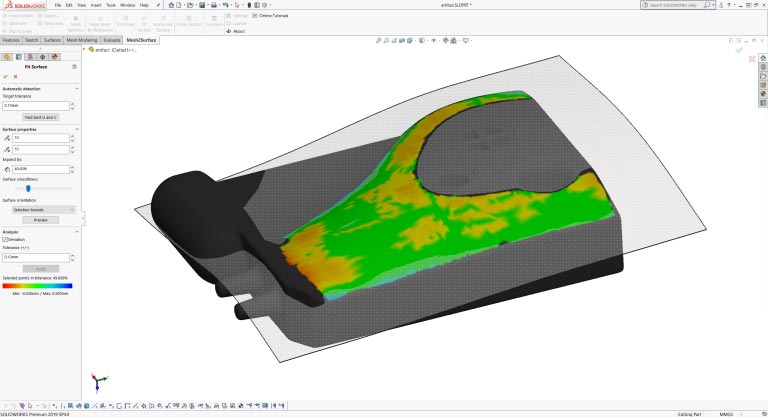
Task: Click the Preview button
Action: click(40, 219)
